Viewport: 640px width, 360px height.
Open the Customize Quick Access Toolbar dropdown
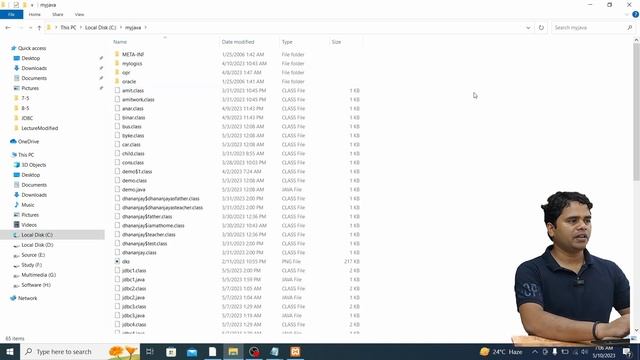(32, 5)
